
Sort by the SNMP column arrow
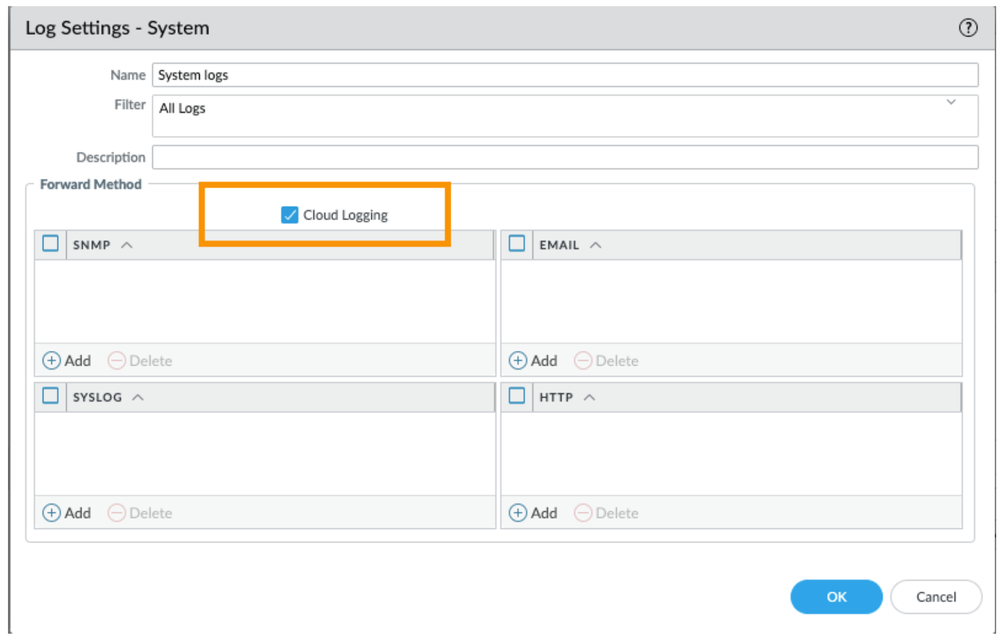[127, 245]
